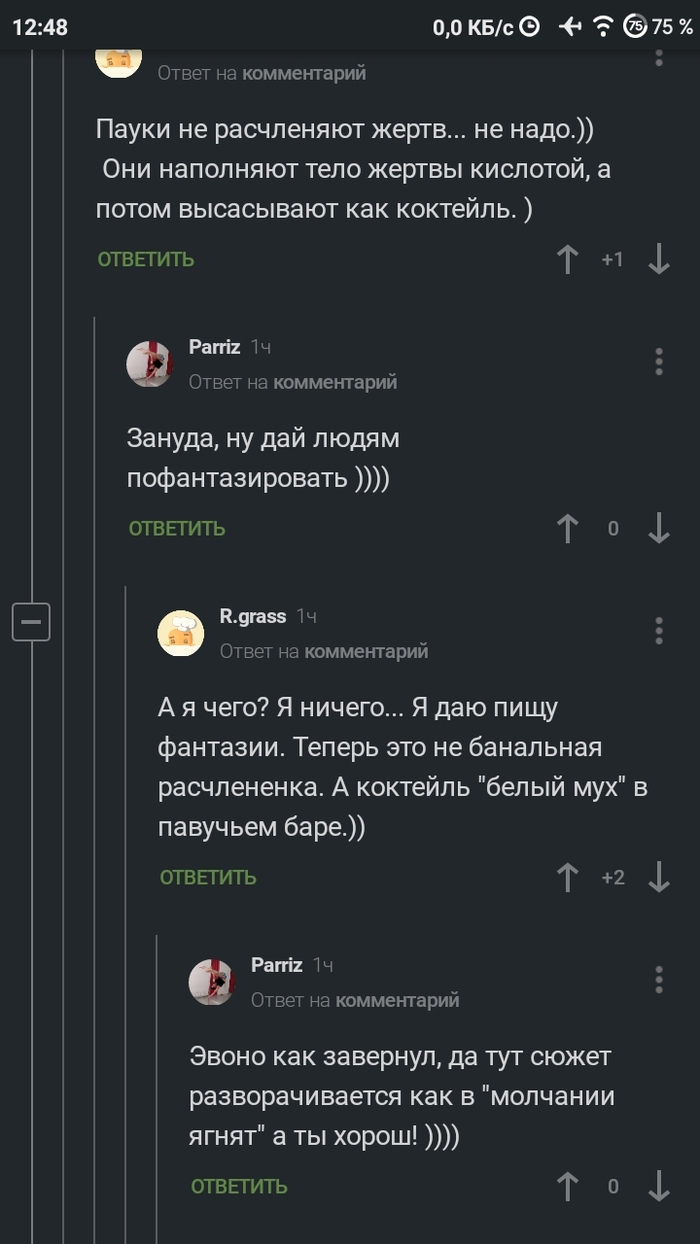Tap the battery indicator showing 75%

(634, 27)
